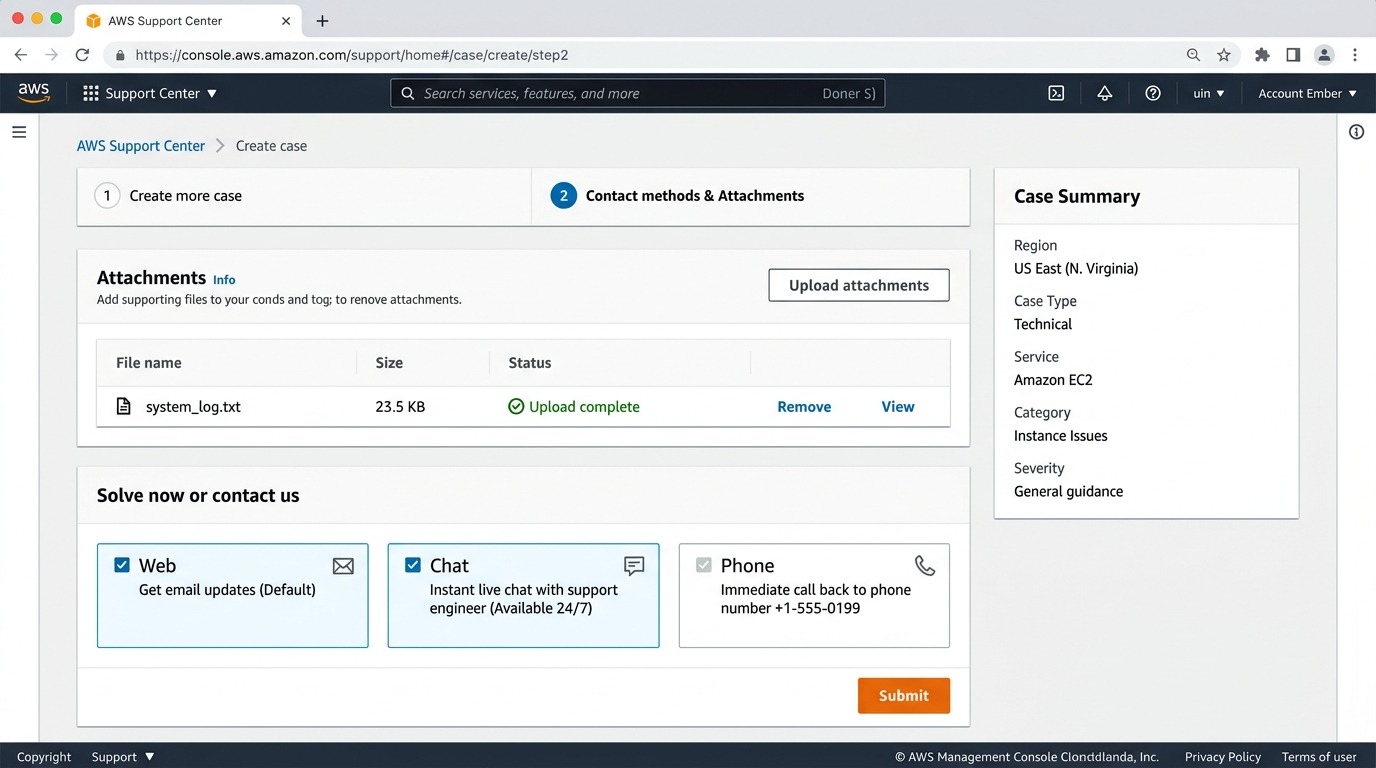Image resolution: width=1376 pixels, height=768 pixels.
Task: Click the lock icon in address bar
Action: tap(120, 55)
